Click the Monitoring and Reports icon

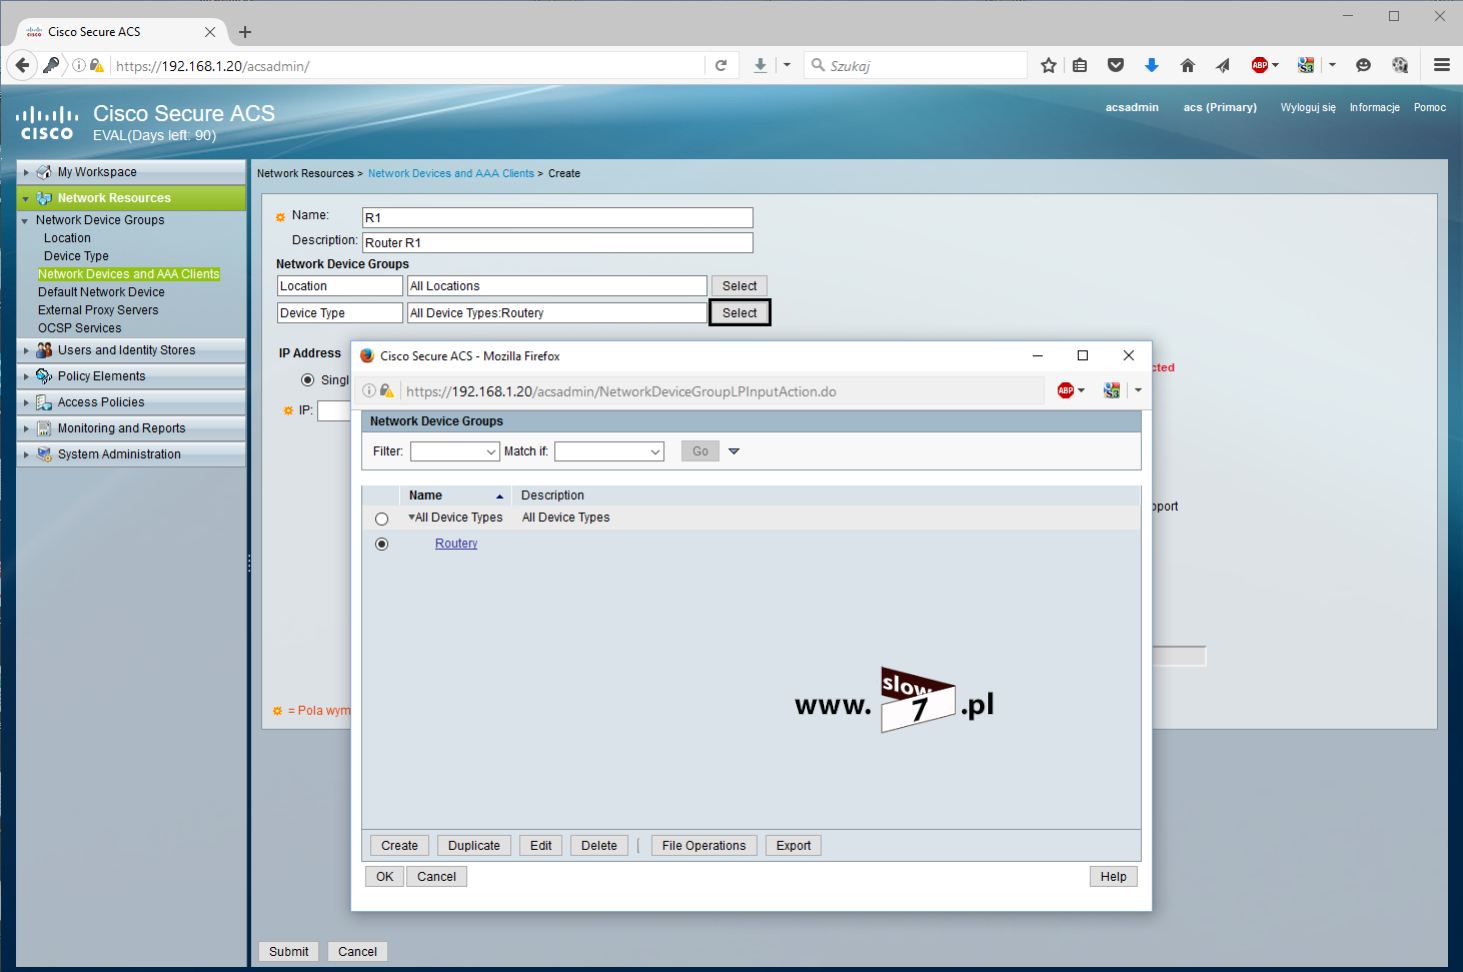[44, 428]
